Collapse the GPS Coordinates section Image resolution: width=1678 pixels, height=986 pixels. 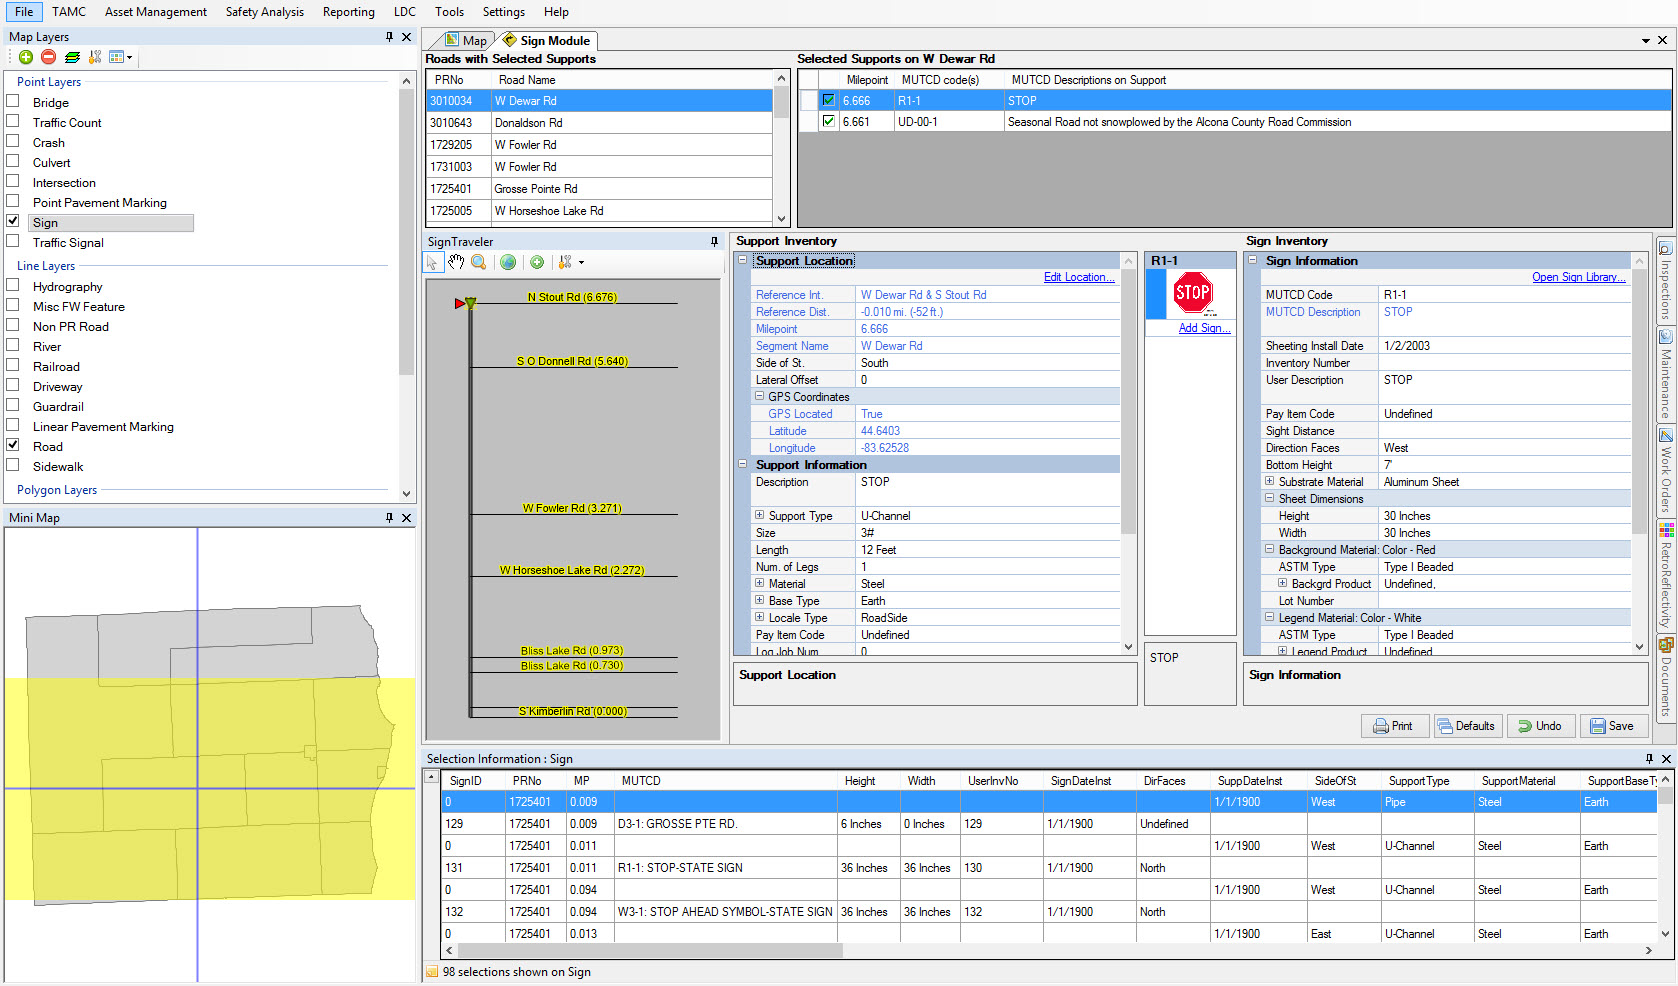pos(759,397)
